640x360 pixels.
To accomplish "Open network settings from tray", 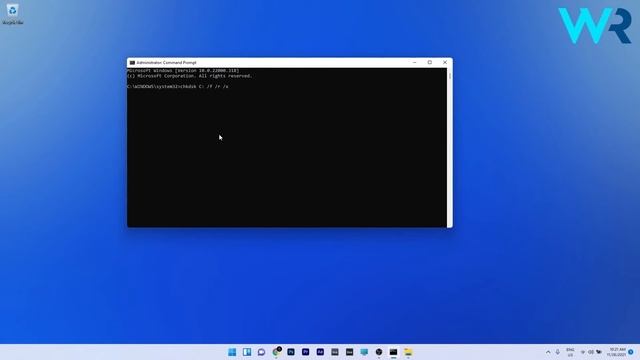I will click(x=583, y=352).
